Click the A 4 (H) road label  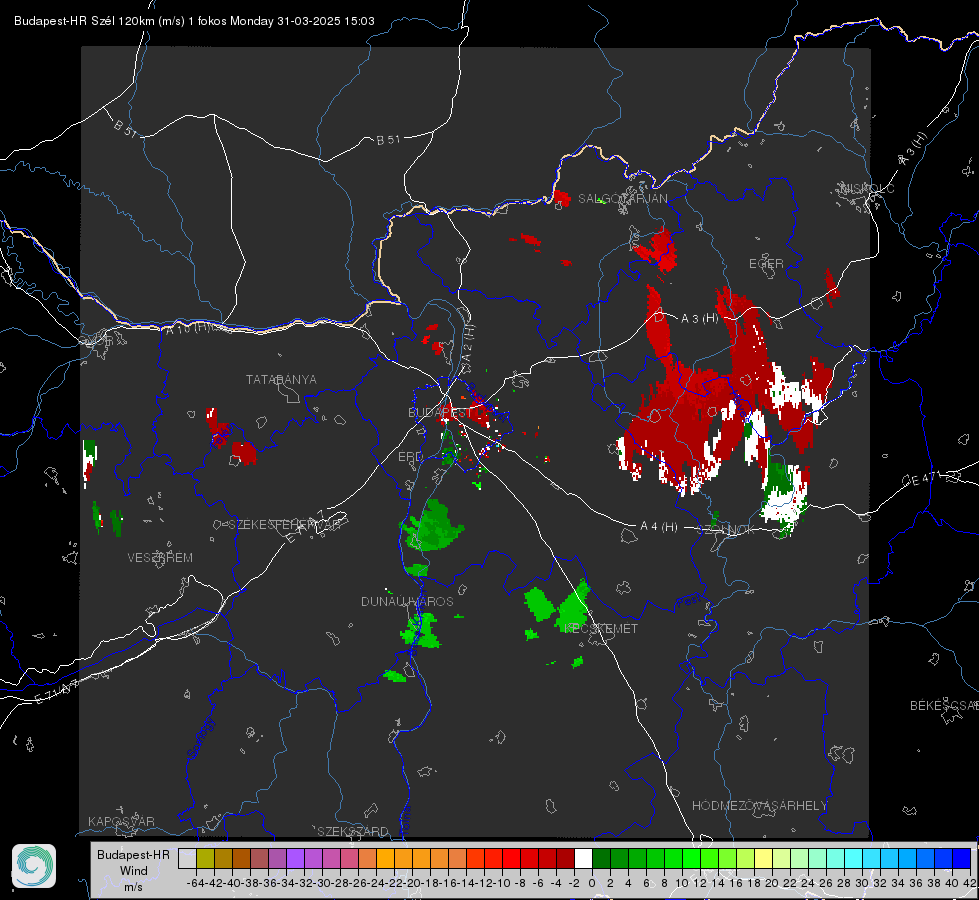(659, 527)
